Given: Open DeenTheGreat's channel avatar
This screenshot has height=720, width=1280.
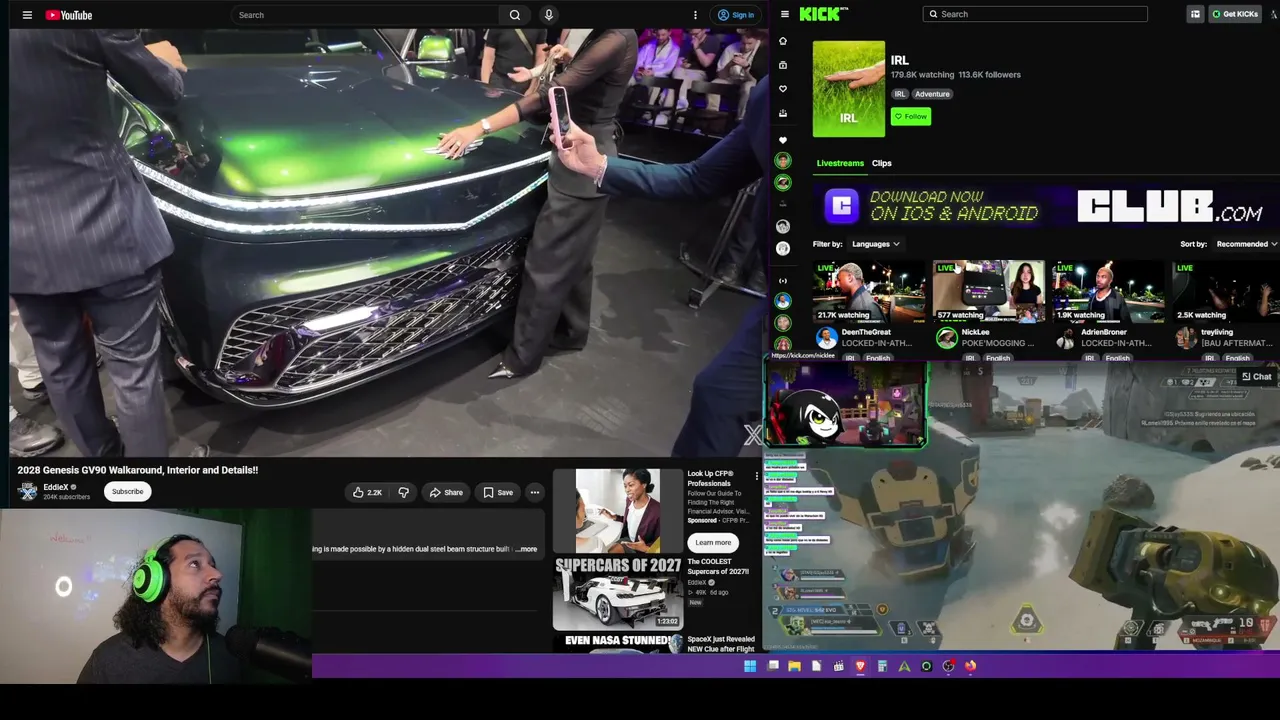Looking at the screenshot, I should click(x=826, y=338).
